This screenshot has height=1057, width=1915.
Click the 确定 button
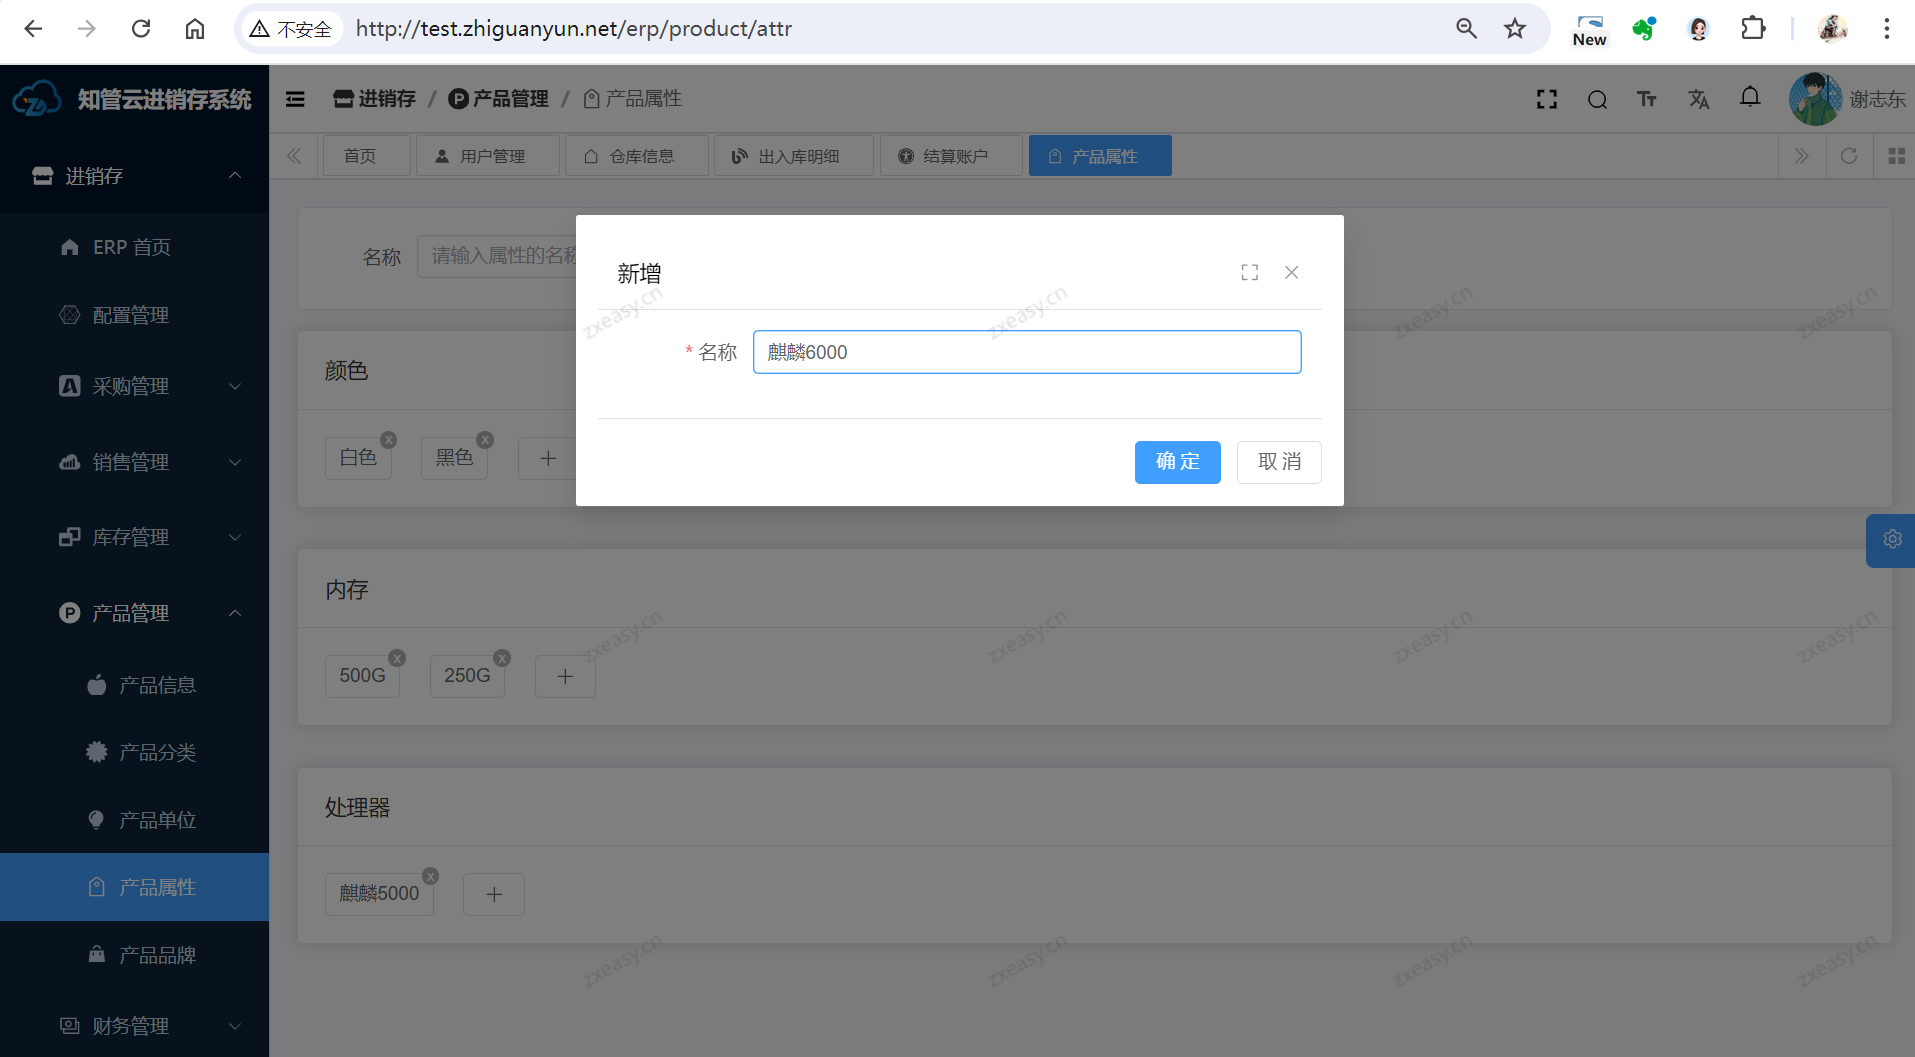click(x=1177, y=462)
